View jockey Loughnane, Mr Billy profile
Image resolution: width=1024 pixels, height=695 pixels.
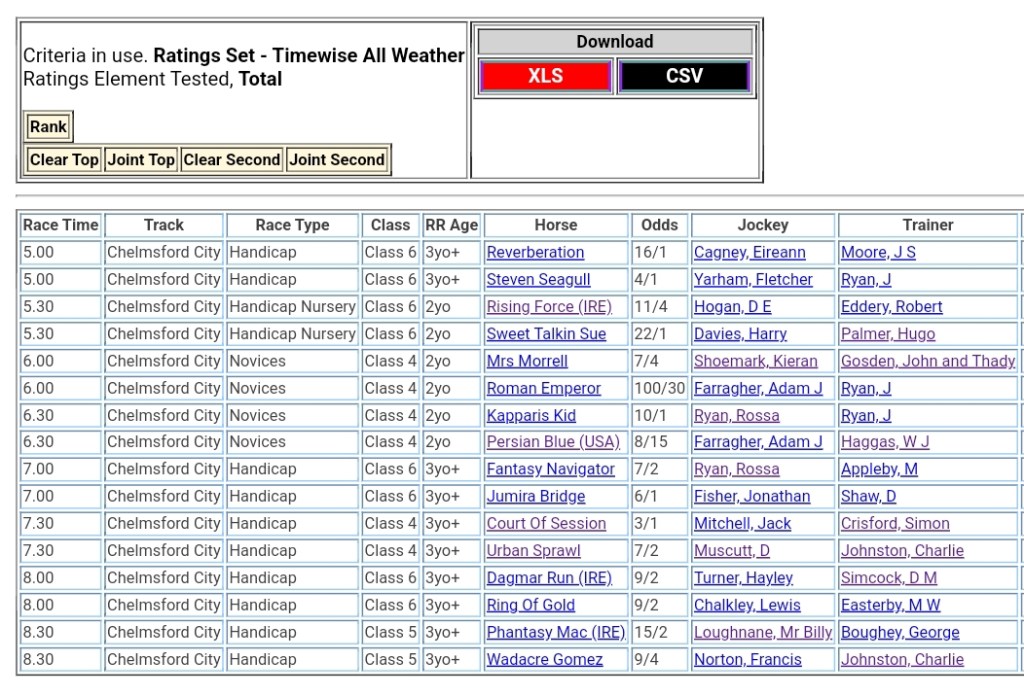(x=762, y=632)
